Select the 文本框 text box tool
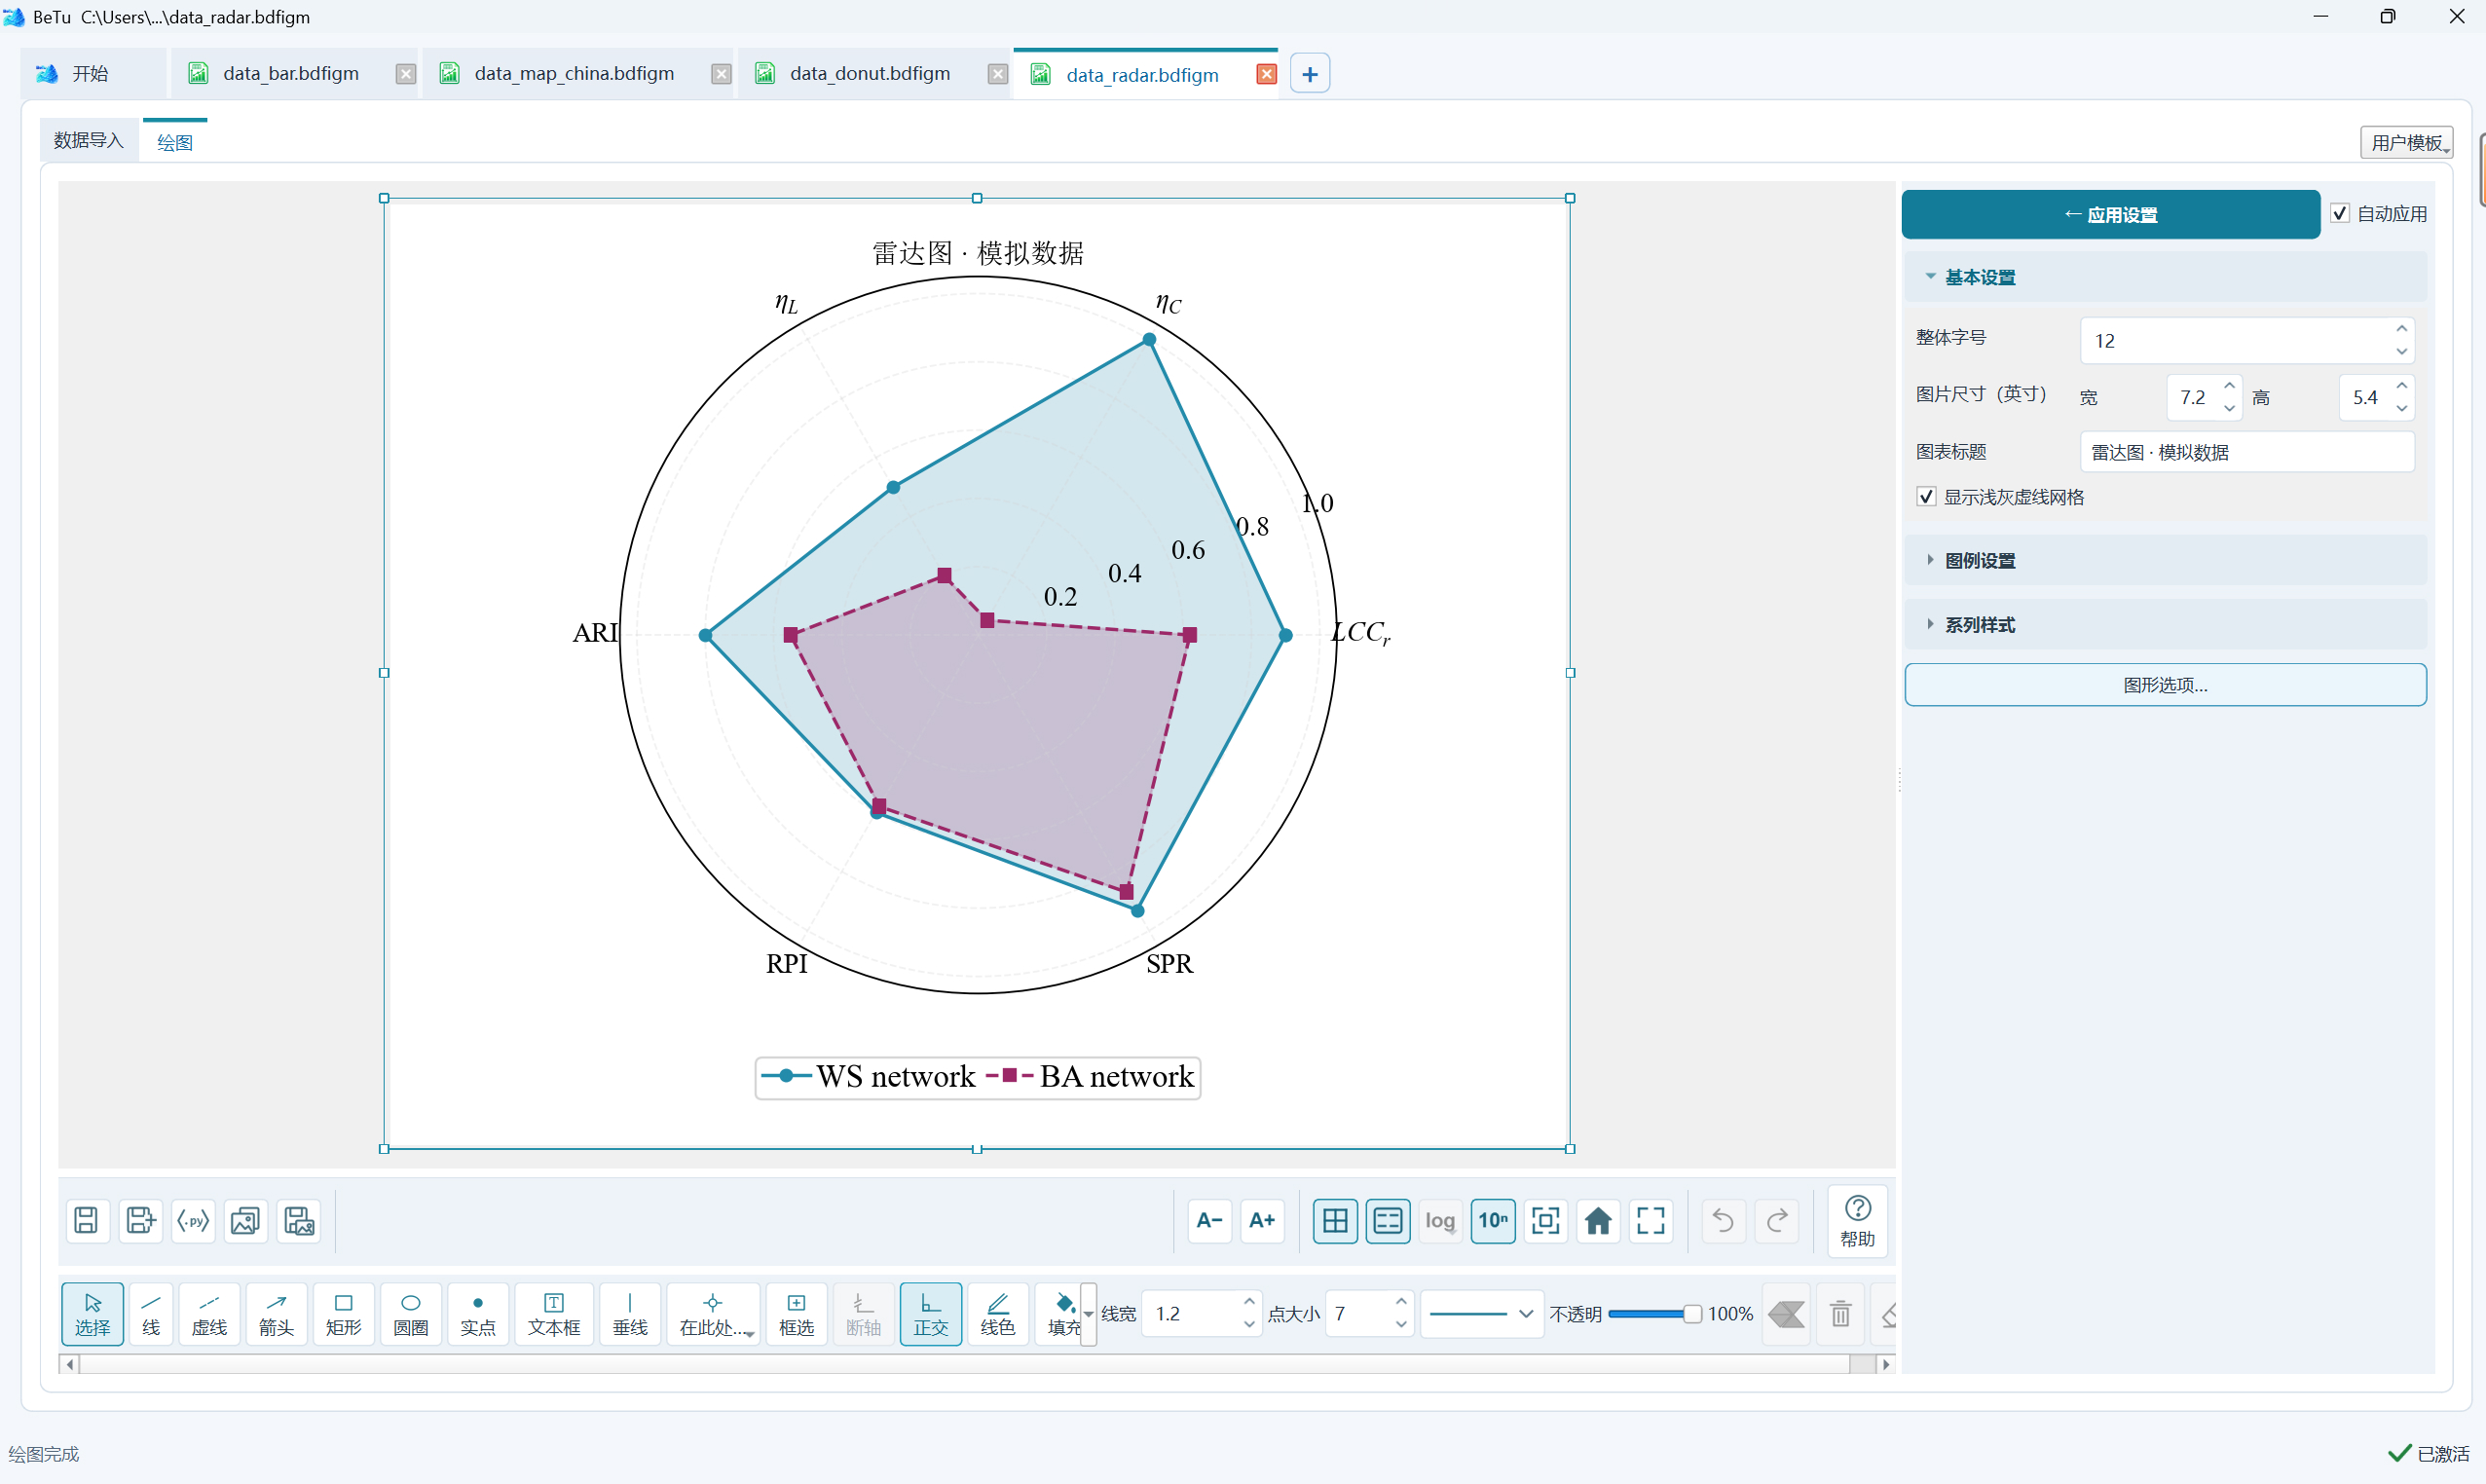2486x1484 pixels. pyautogui.click(x=554, y=1314)
